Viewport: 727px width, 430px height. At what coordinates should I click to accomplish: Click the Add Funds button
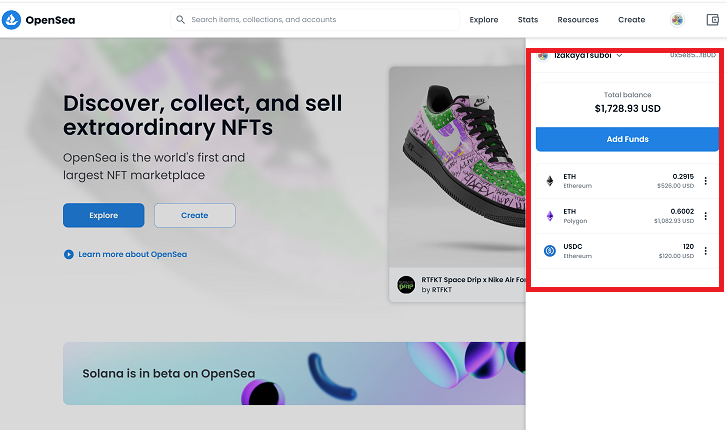pyautogui.click(x=627, y=139)
